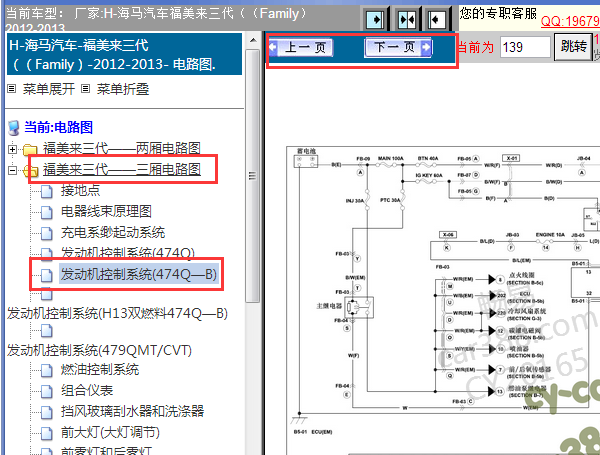Click 菜单折叠 to collapse all menus

point(123,89)
